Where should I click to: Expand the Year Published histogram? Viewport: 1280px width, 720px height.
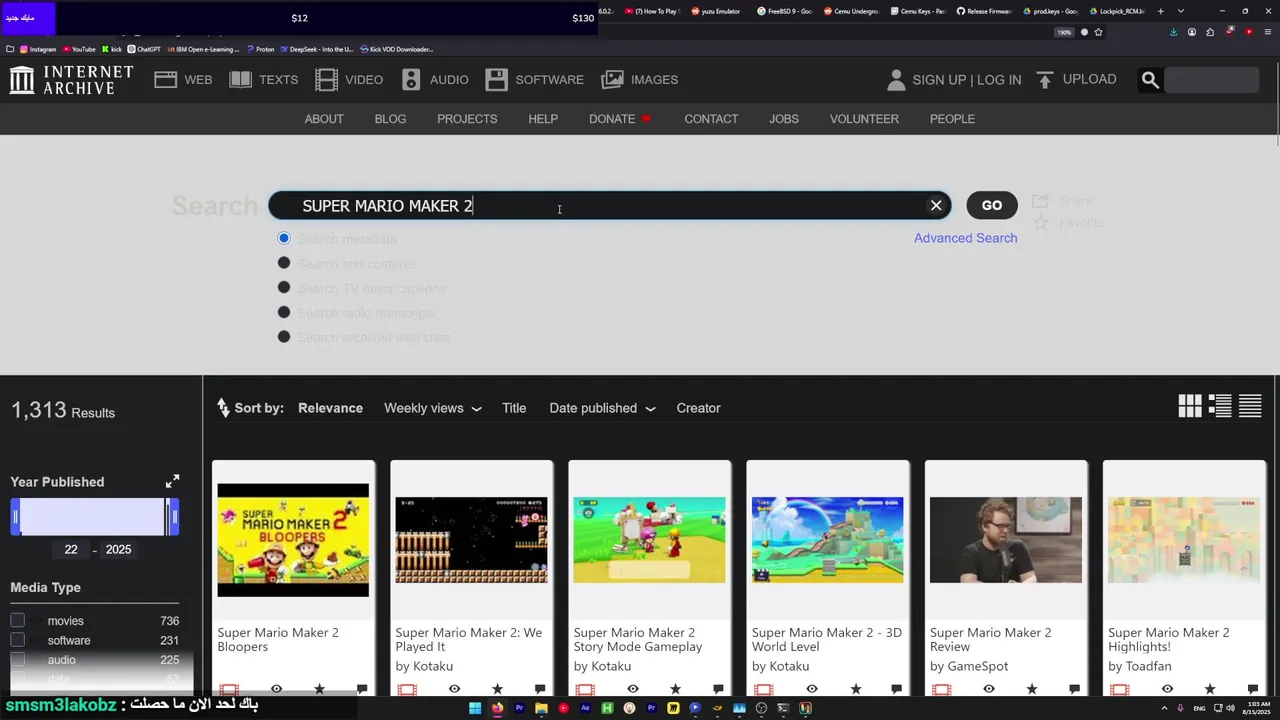(172, 482)
